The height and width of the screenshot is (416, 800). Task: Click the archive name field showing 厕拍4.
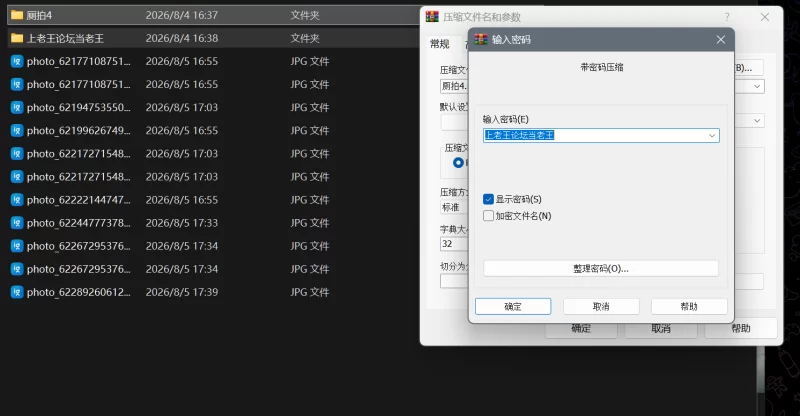pos(455,86)
